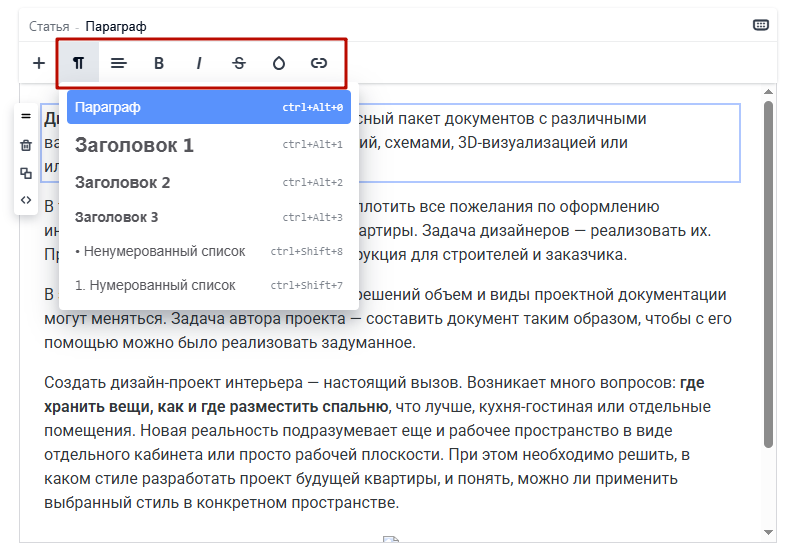
Task: Toggle bold formatting
Action: point(159,63)
